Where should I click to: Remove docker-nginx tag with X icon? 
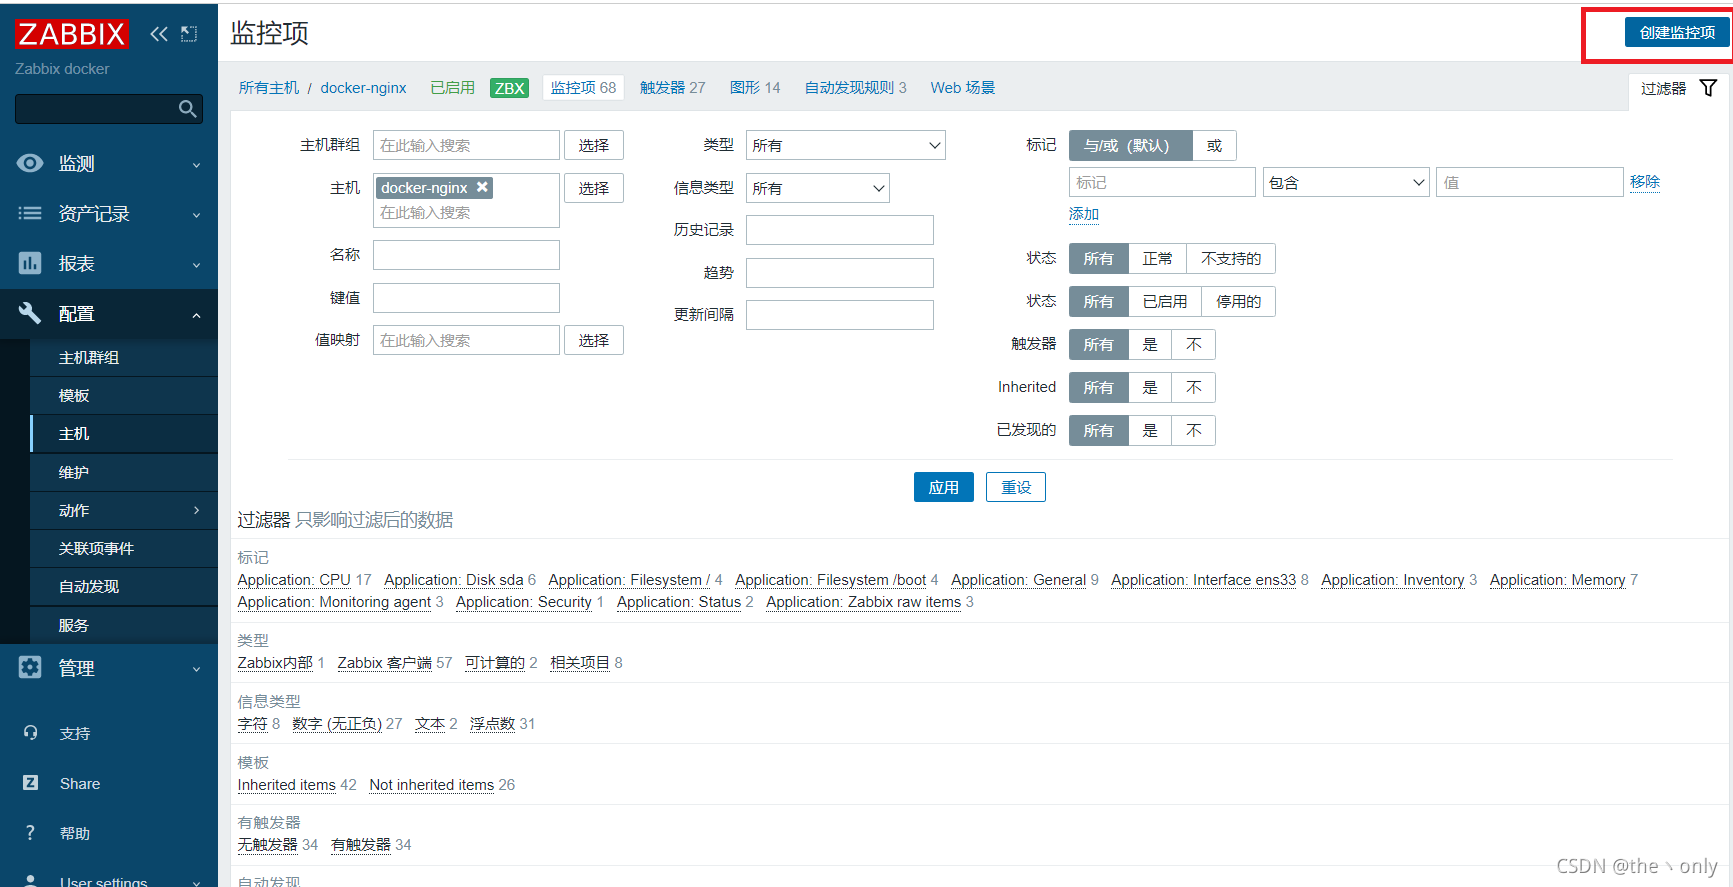coord(482,187)
